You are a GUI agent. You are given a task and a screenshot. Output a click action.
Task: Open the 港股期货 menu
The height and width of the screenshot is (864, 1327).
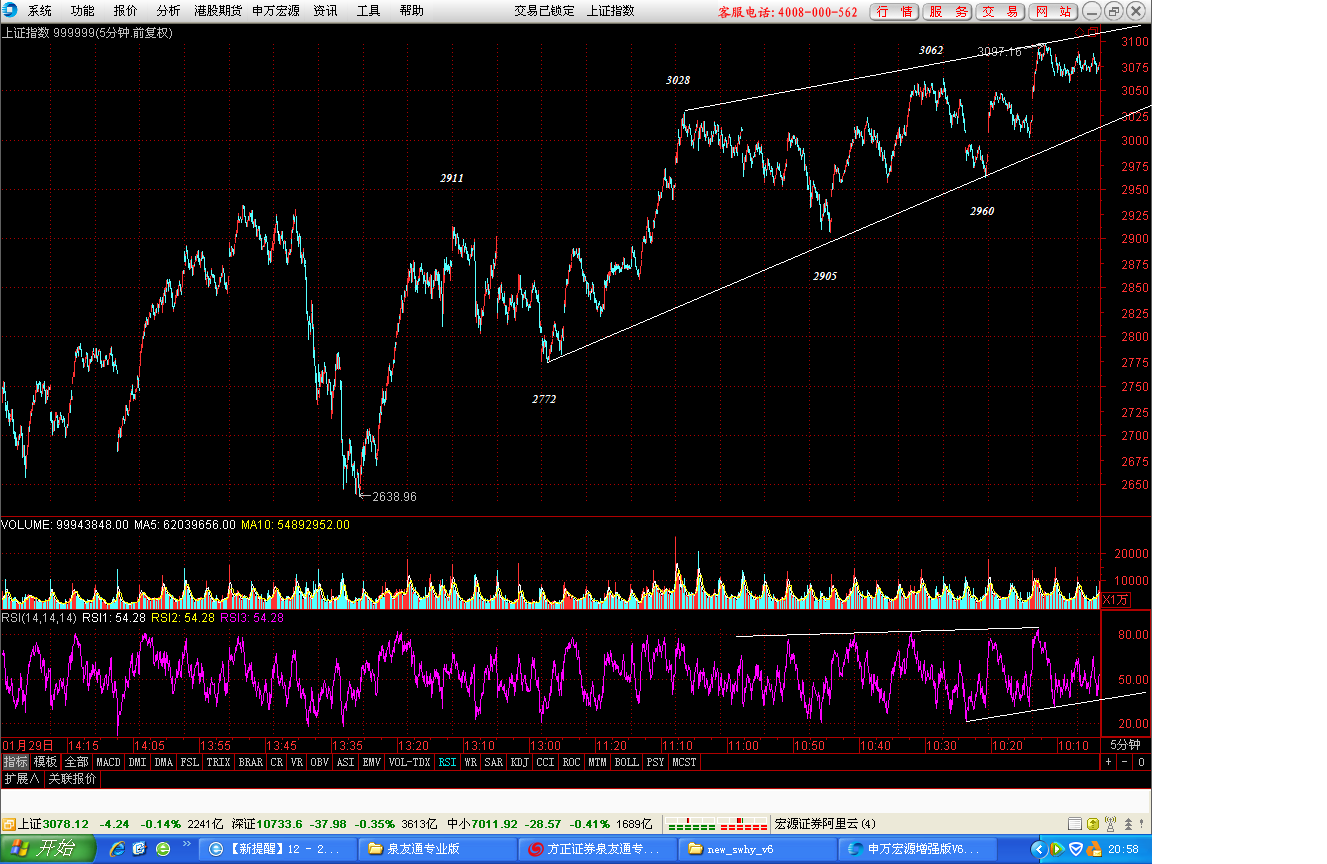point(218,11)
